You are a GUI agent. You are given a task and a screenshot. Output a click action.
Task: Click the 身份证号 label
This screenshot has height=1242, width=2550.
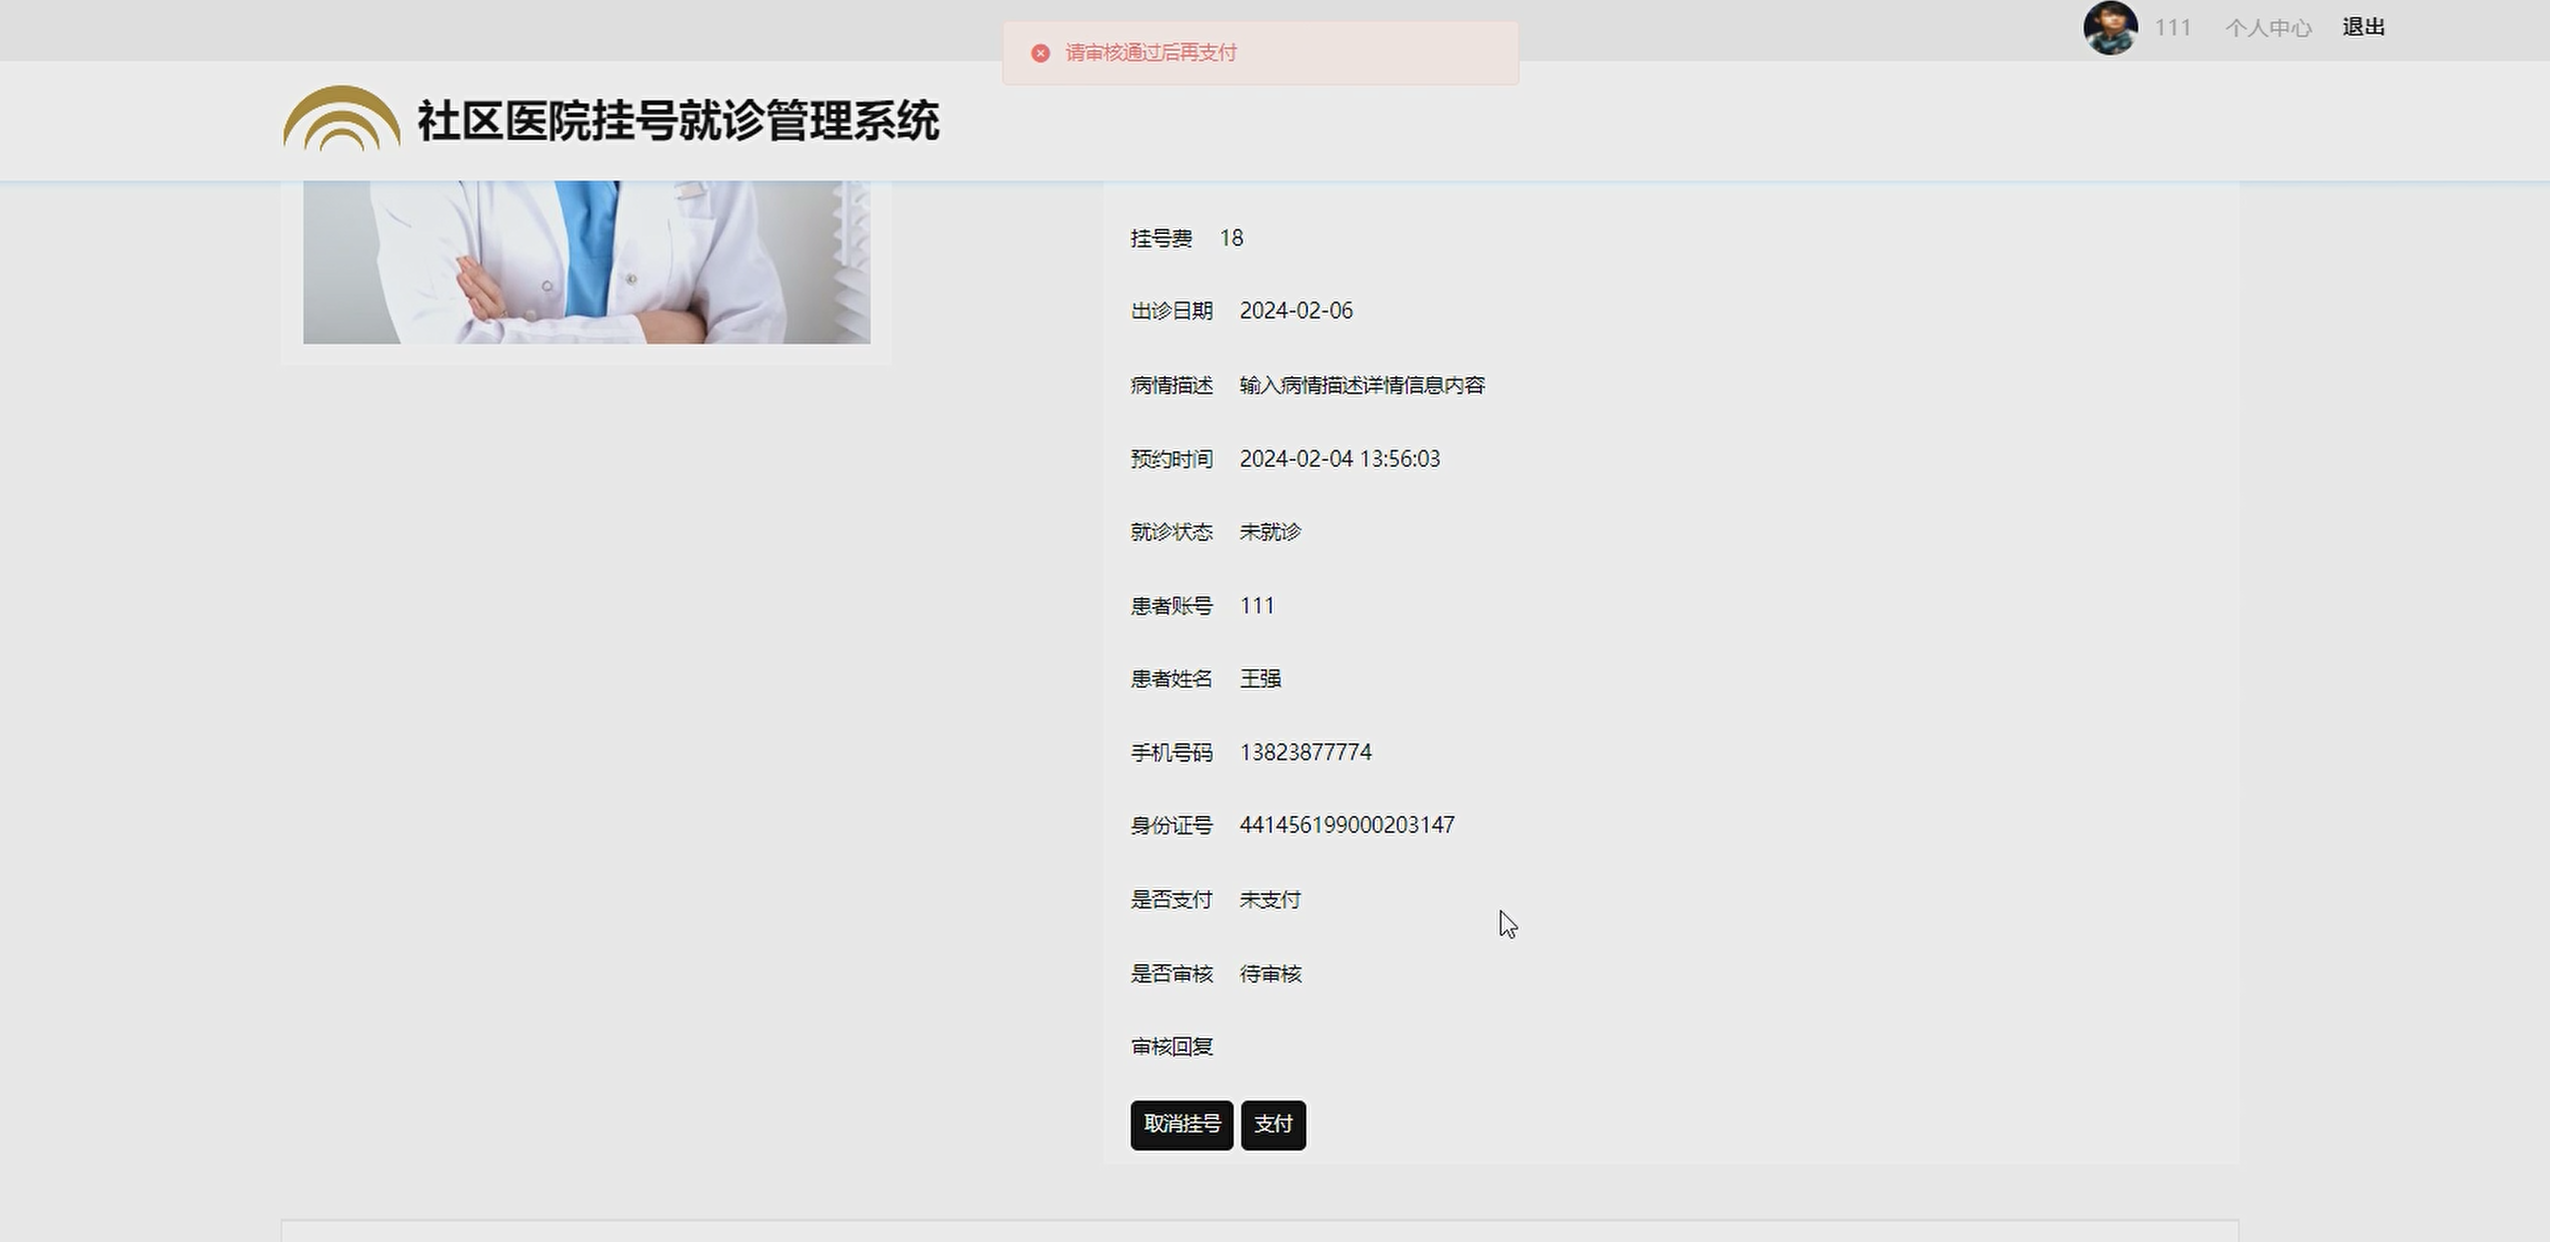point(1172,826)
